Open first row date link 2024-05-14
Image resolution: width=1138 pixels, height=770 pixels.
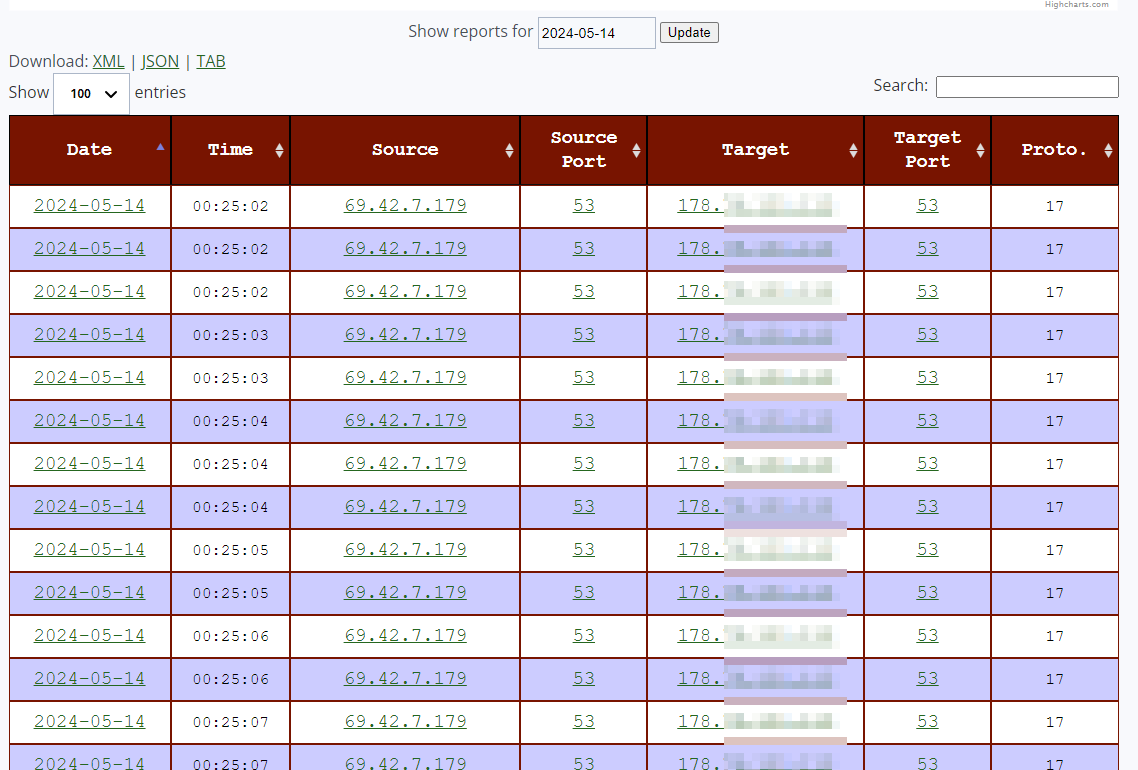89,206
